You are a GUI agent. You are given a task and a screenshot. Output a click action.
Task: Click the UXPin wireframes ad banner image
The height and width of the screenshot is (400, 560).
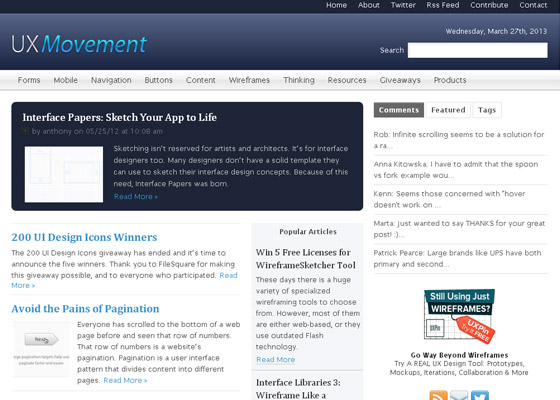pos(459,316)
